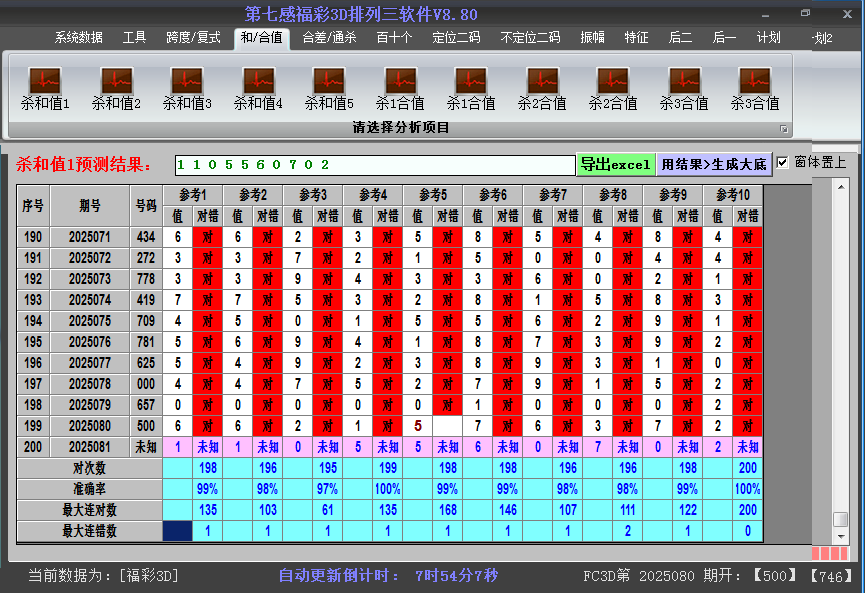Image resolution: width=865 pixels, height=593 pixels.
Task: Click the 用结果>生成大底 button
Action: click(x=714, y=164)
